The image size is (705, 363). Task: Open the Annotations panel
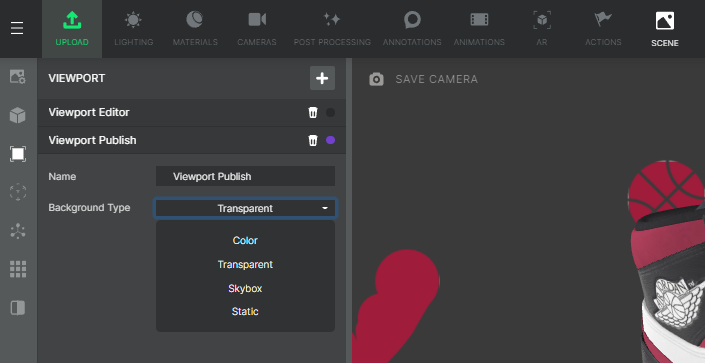(412, 29)
